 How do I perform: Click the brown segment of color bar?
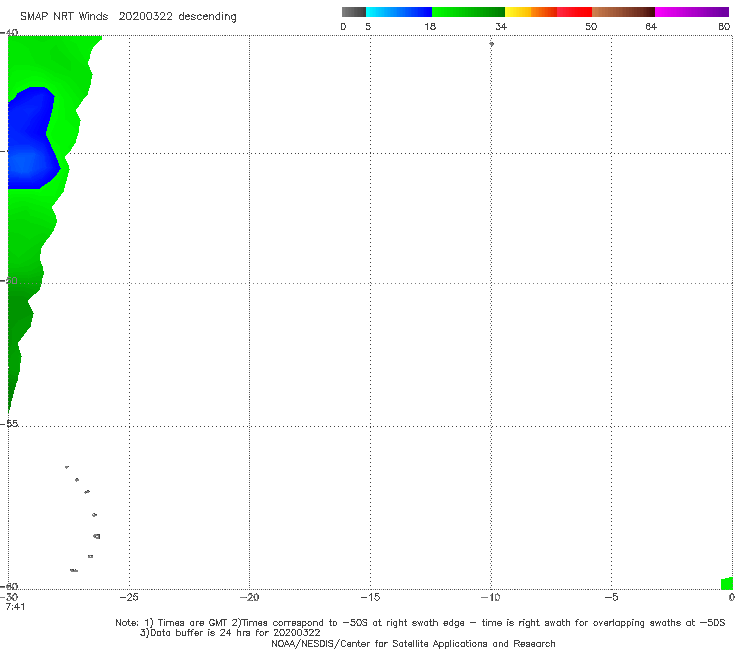[x=623, y=12]
